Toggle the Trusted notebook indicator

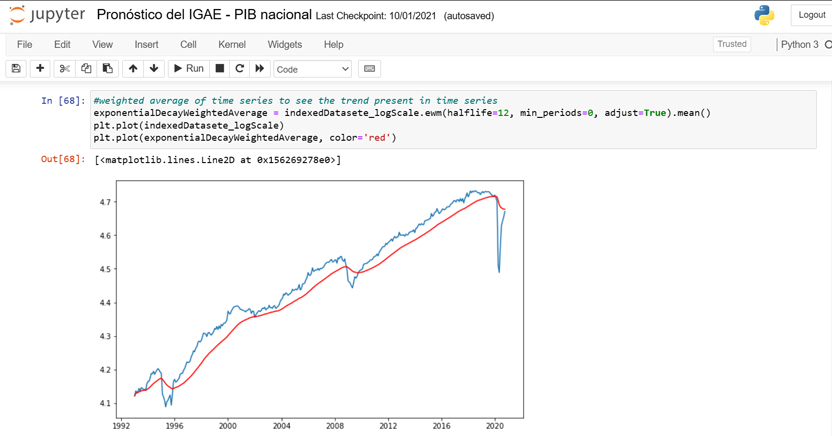[731, 44]
